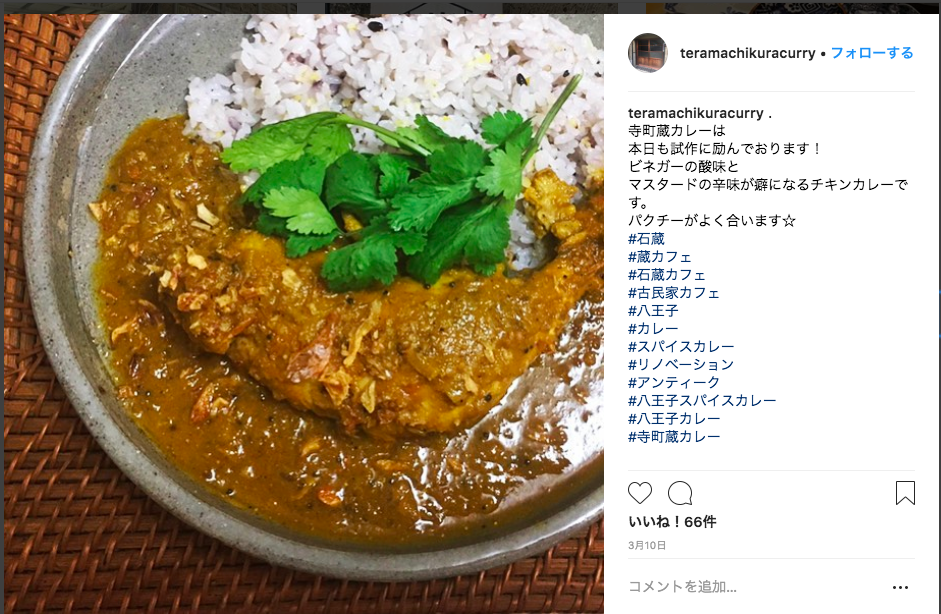The height and width of the screenshot is (614, 941).
Task: Open the teramachikuracurry profile avatar
Action: pos(648,53)
